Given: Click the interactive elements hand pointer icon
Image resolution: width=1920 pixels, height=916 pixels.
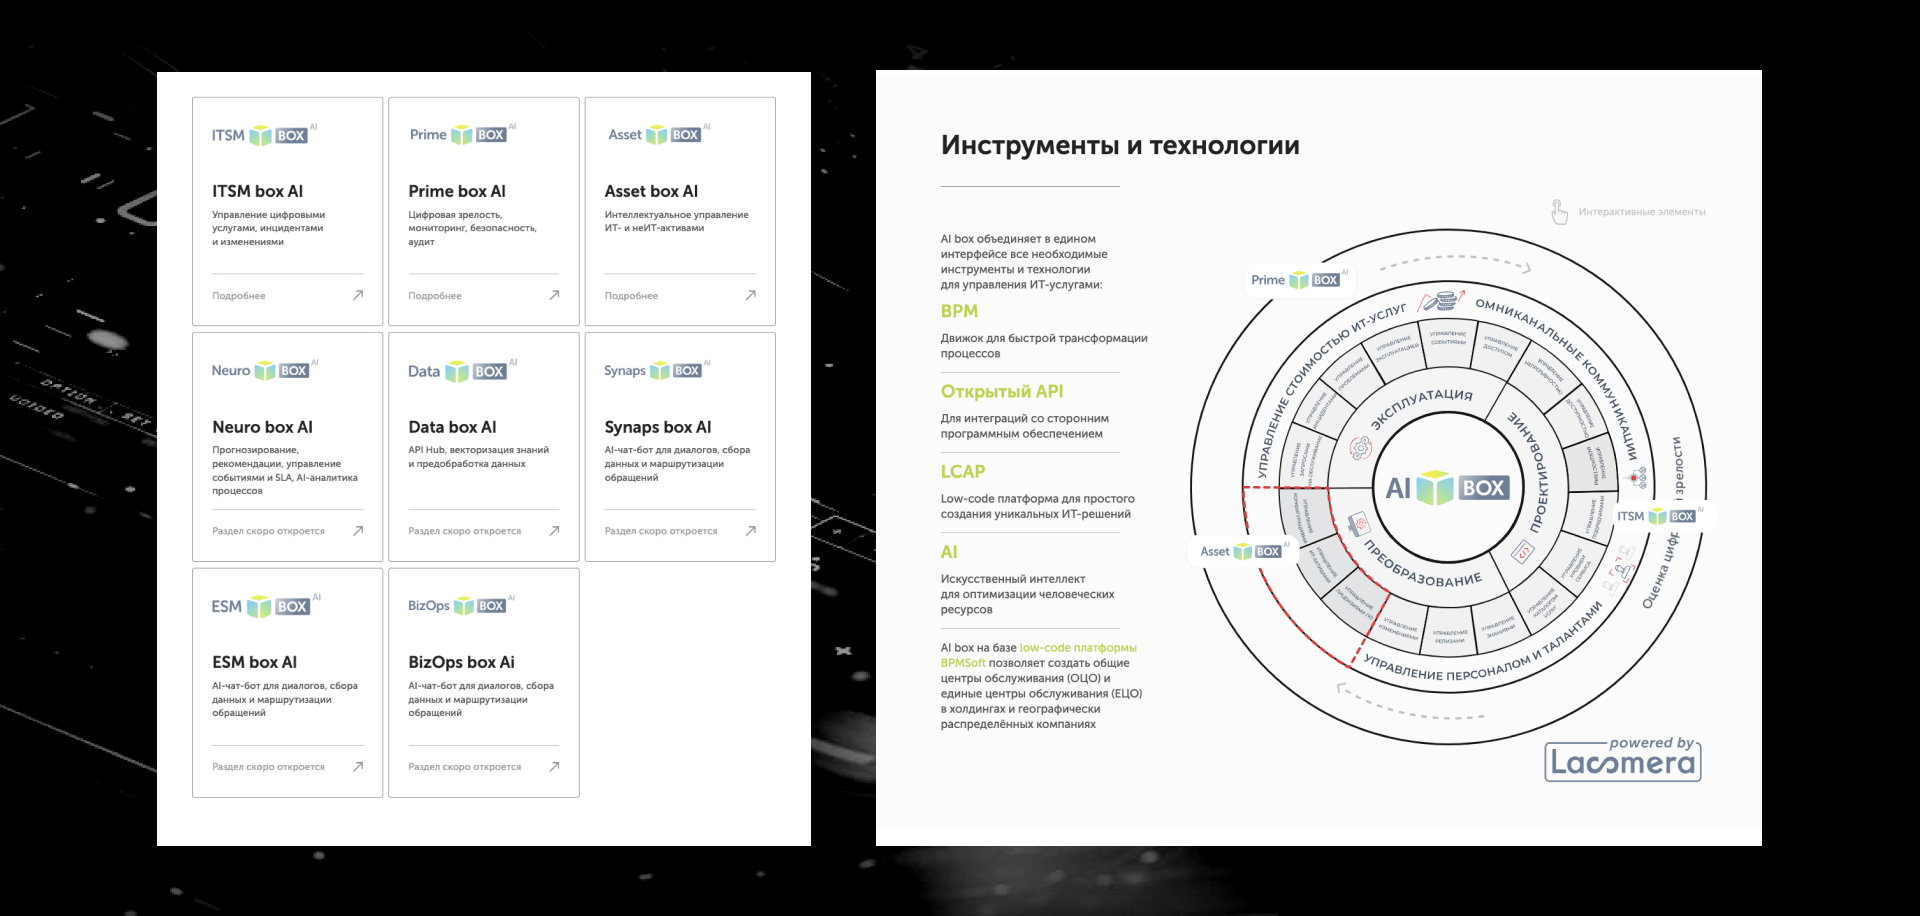Looking at the screenshot, I should pyautogui.click(x=1559, y=212).
